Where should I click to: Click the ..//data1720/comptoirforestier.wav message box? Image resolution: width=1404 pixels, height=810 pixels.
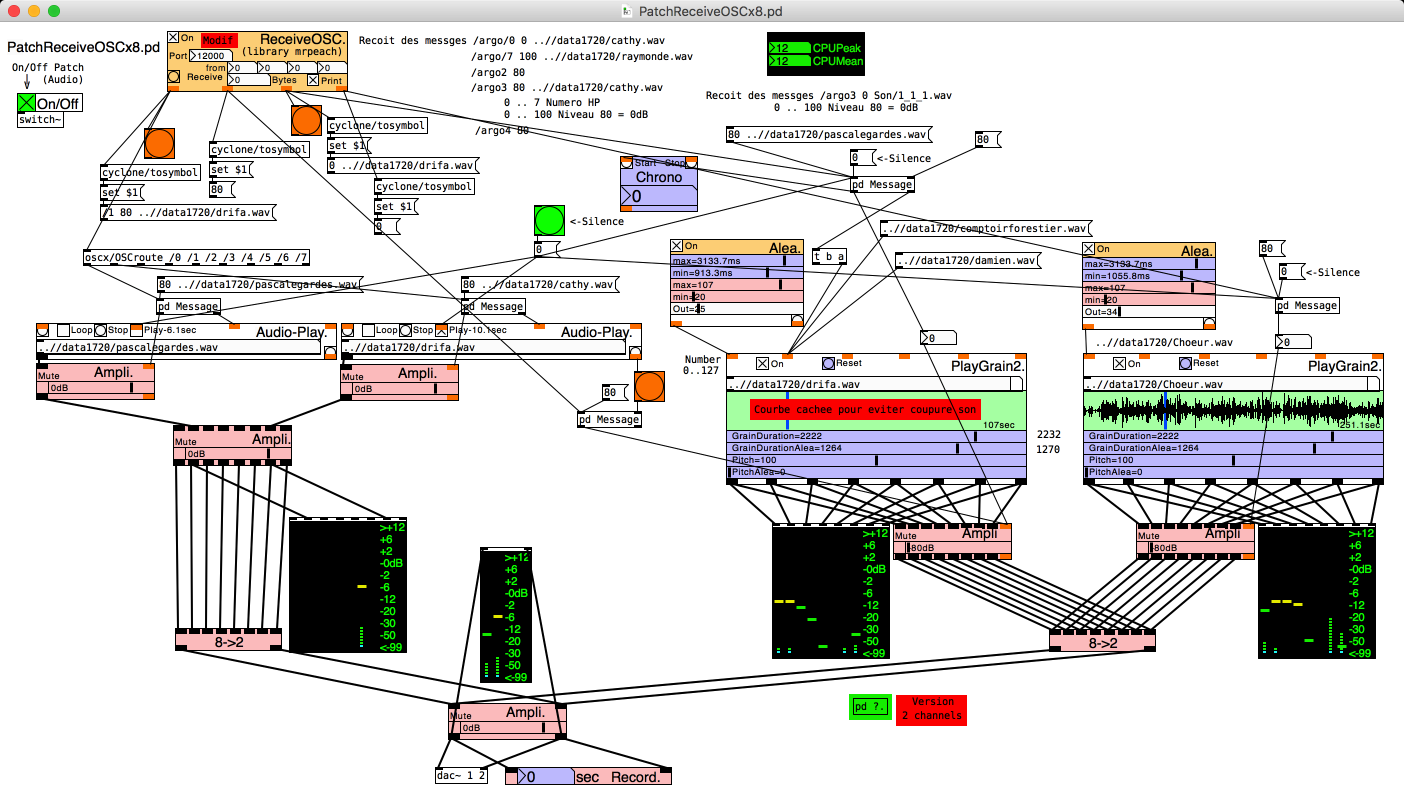click(x=986, y=229)
